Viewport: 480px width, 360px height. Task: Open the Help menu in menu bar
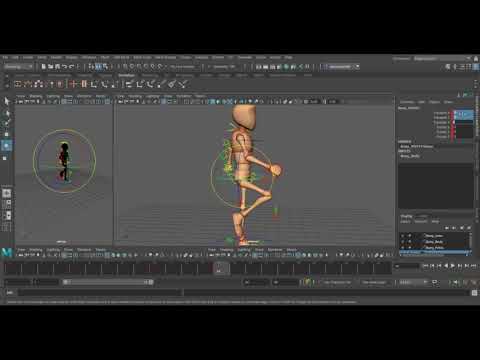[x=289, y=58]
